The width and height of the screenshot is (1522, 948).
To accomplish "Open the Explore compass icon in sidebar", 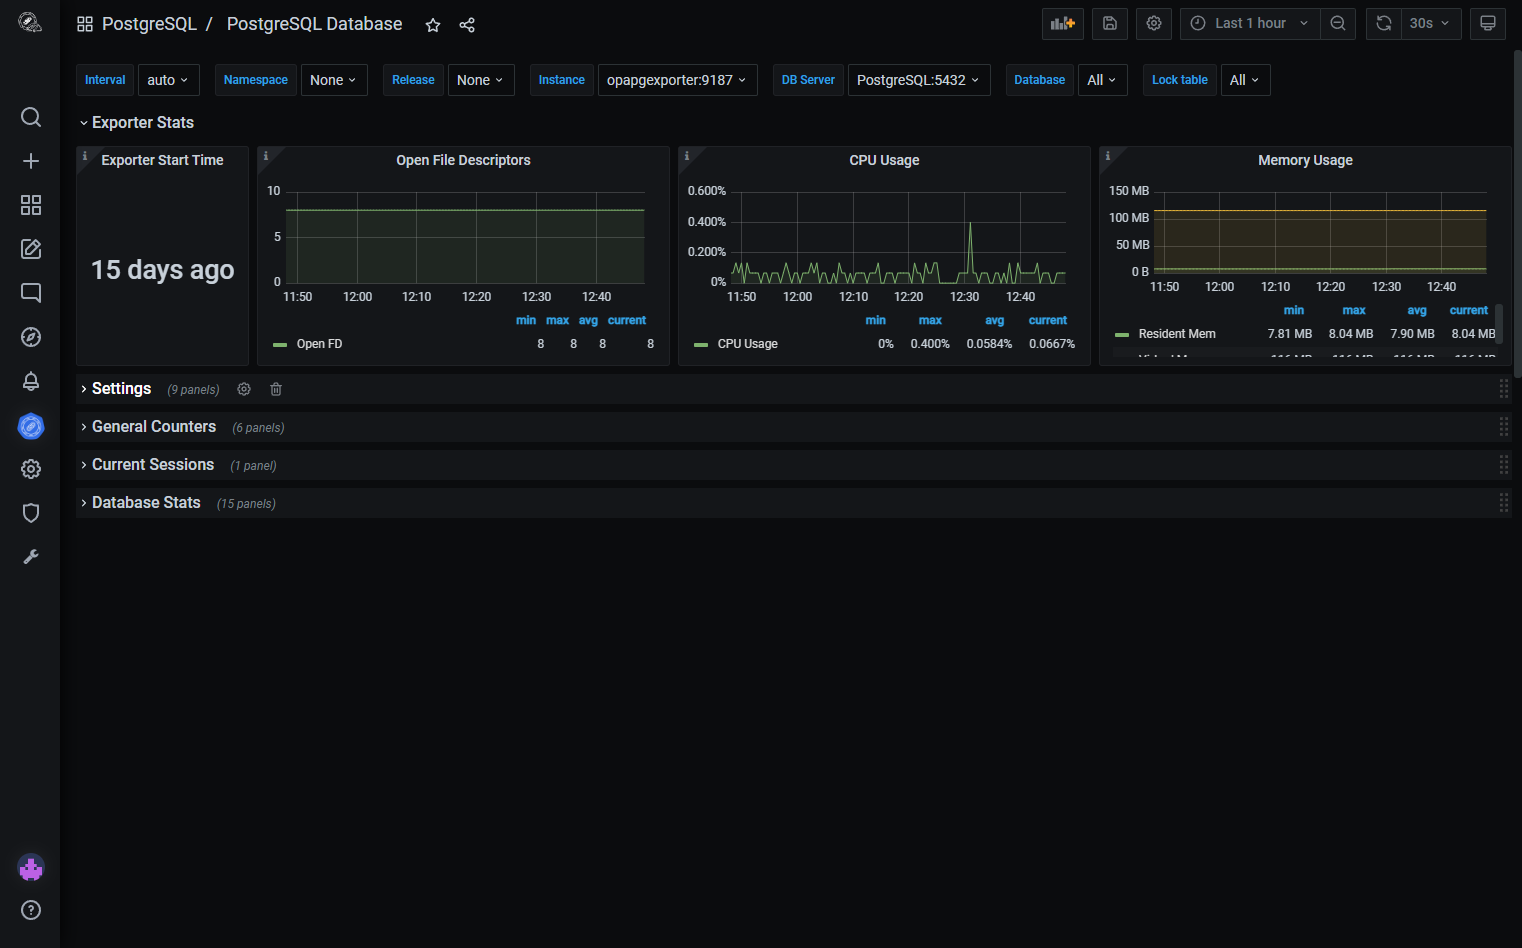I will click(x=31, y=337).
